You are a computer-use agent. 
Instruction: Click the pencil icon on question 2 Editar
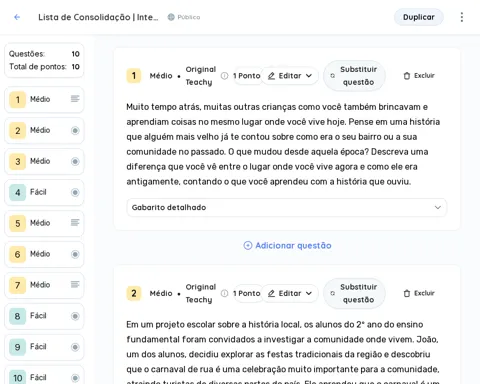coord(271,293)
